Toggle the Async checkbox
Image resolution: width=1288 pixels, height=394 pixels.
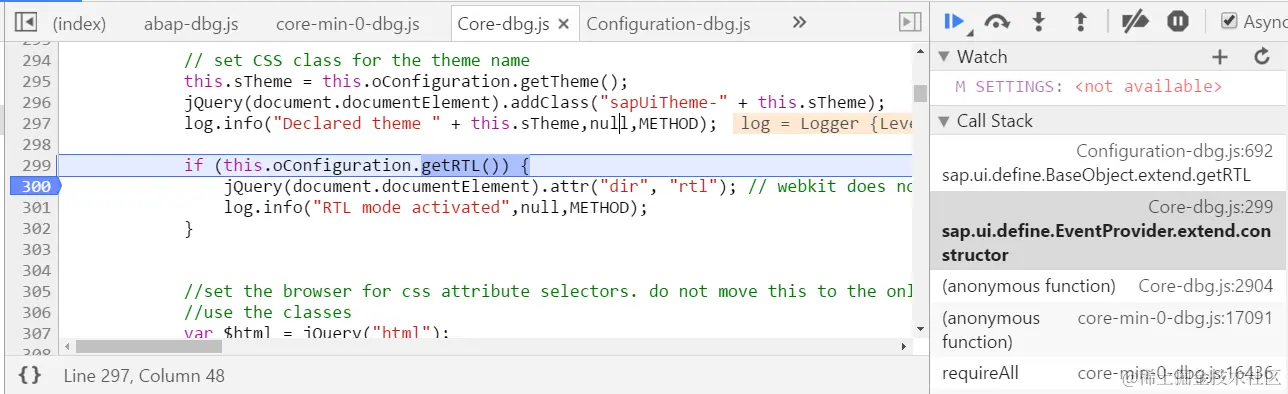(x=1229, y=21)
